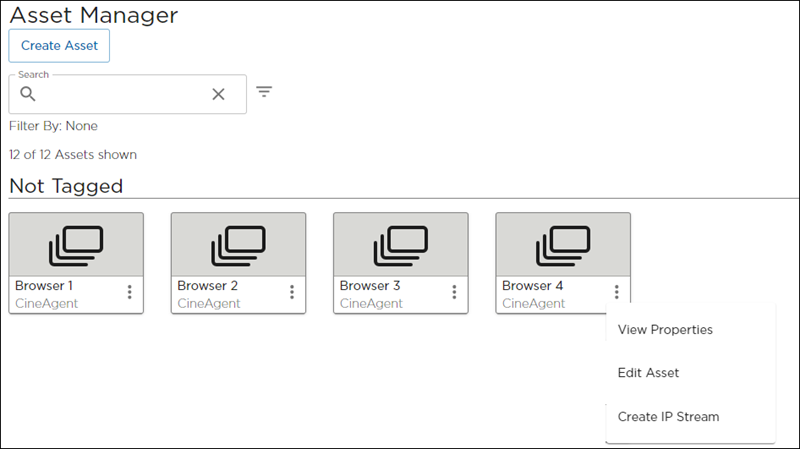The image size is (800, 449).
Task: Clear the search field with X icon
Action: (218, 94)
